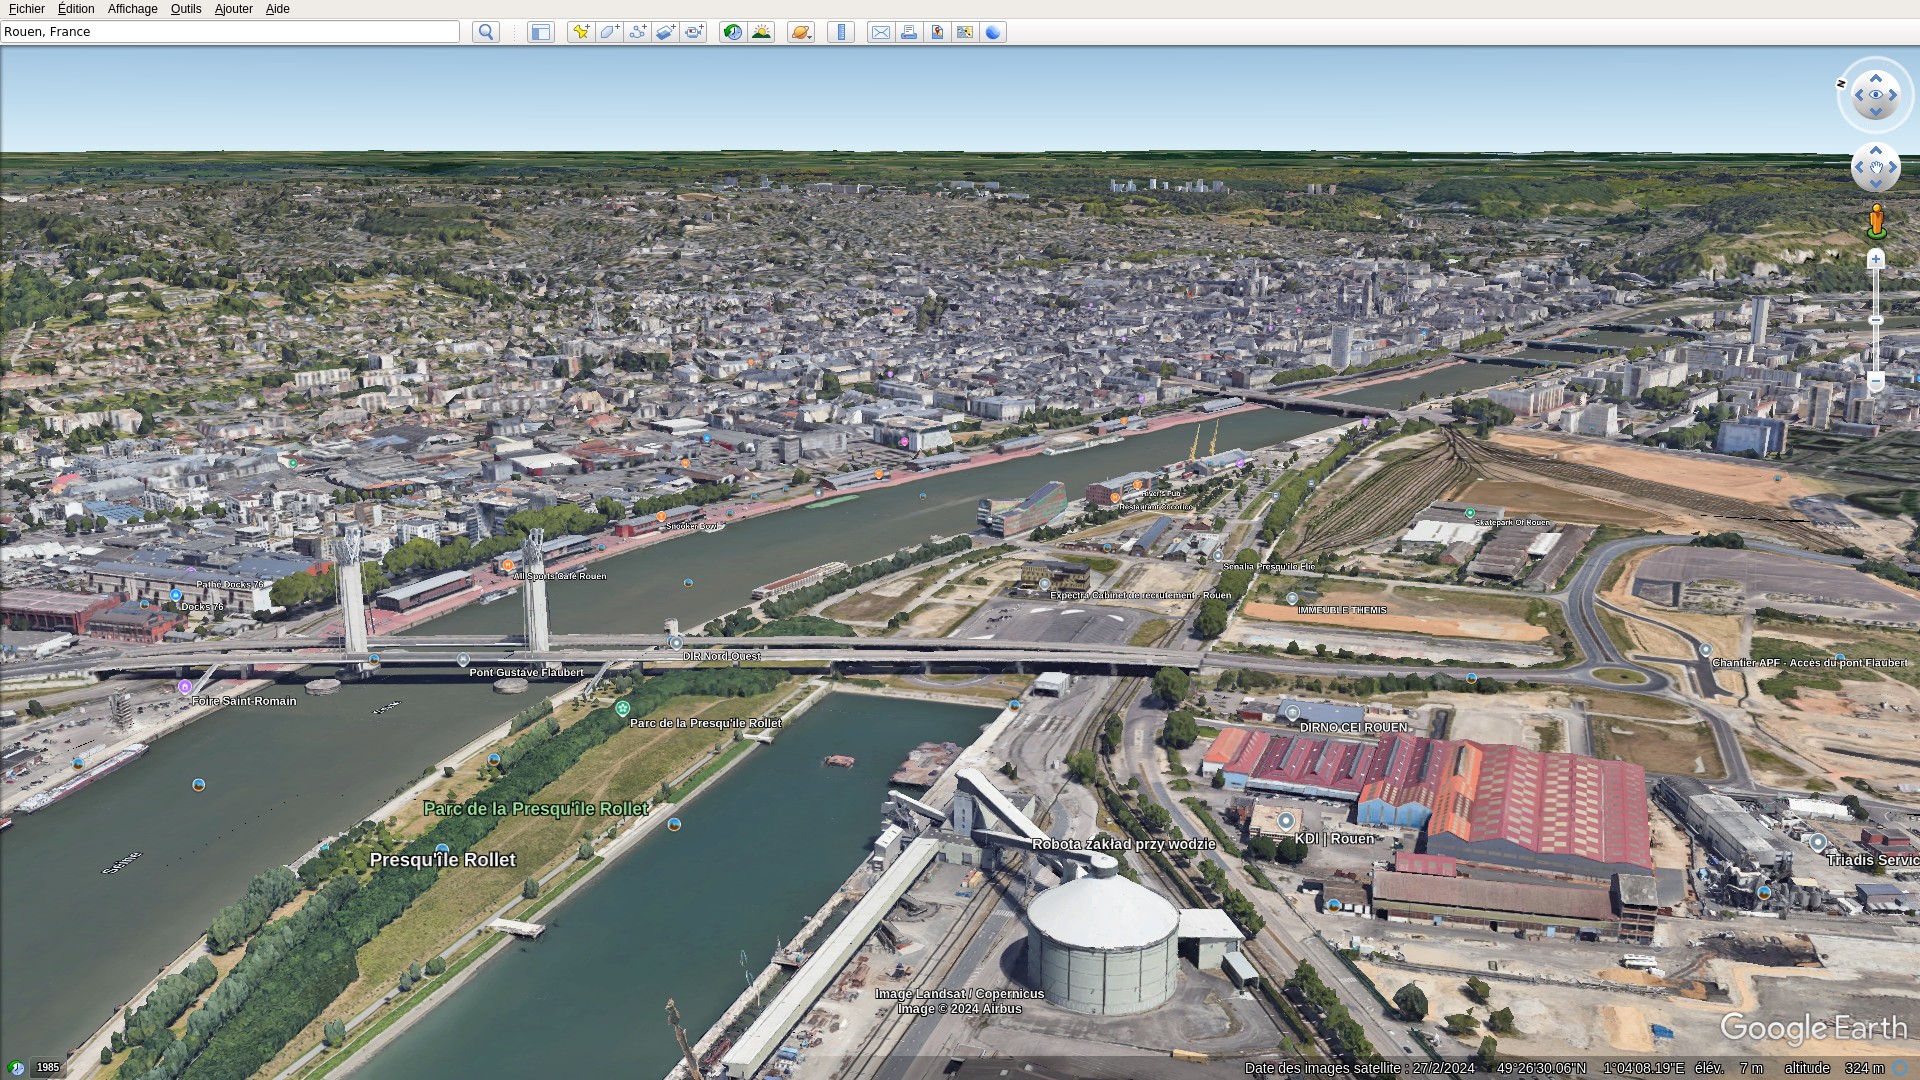Click the look-down arrow on look joystick
Image resolution: width=1920 pixels, height=1080 pixels.
[x=1876, y=112]
